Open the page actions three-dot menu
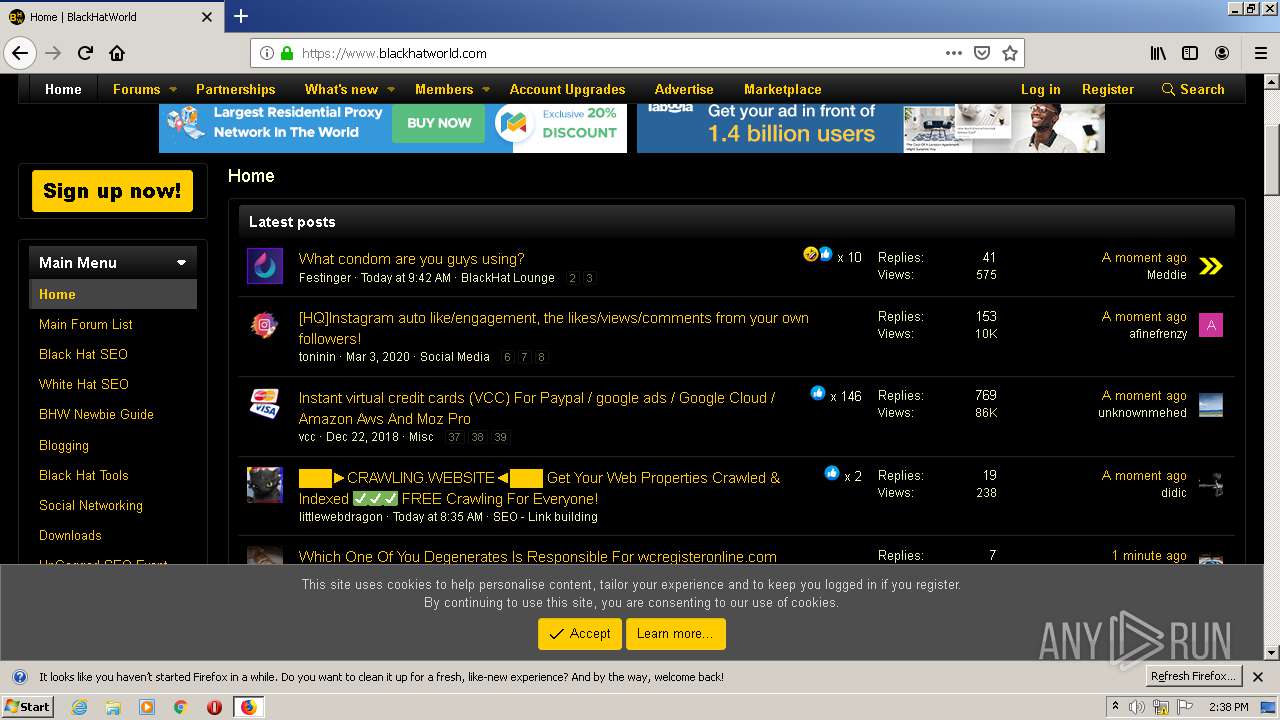1280x720 pixels. coord(954,53)
